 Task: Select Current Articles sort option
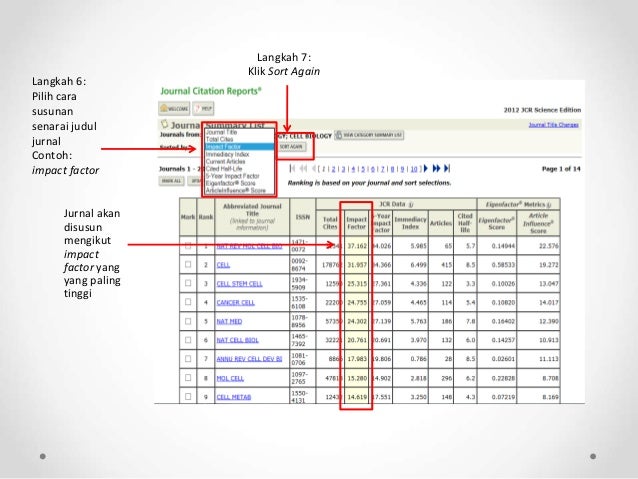(239, 162)
